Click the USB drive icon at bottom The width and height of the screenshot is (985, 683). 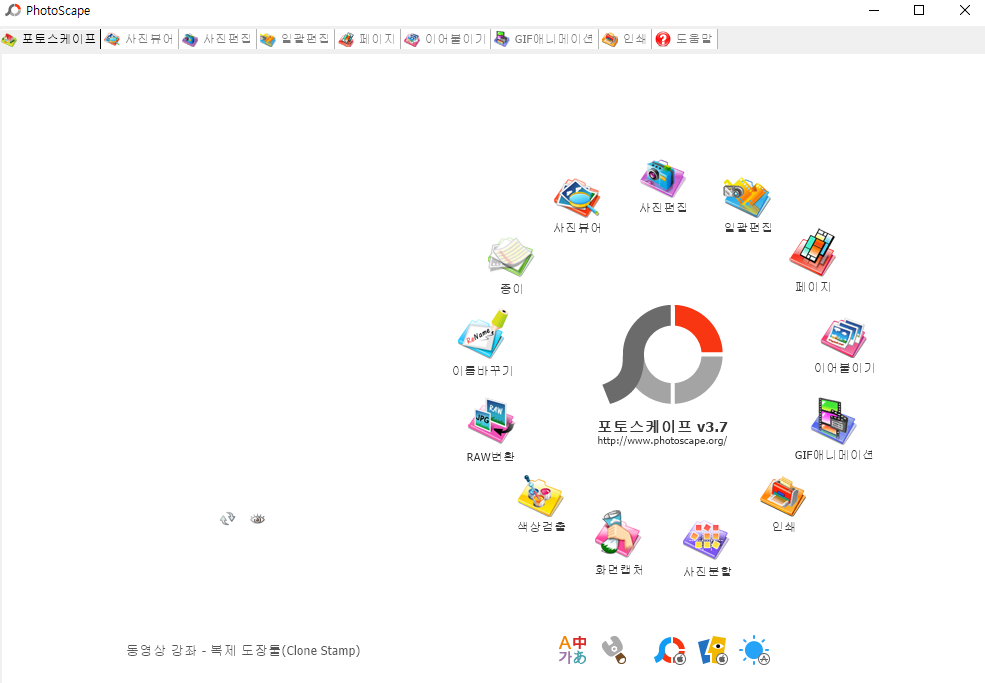click(x=614, y=650)
